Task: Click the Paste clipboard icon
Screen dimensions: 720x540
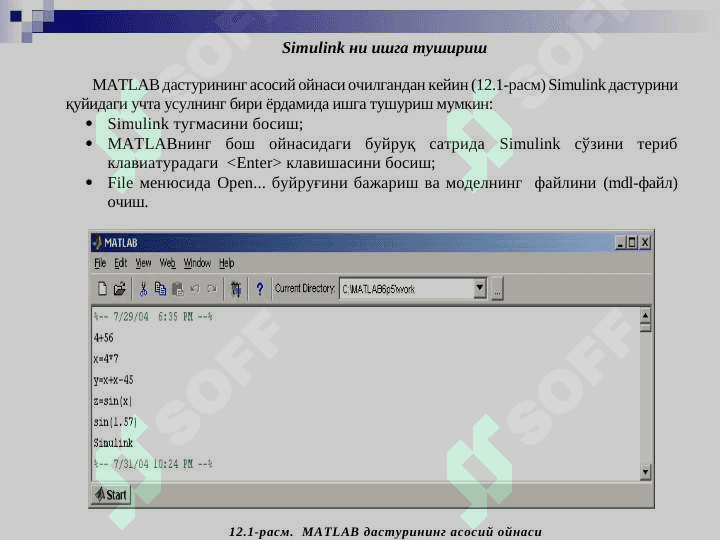Action: (177, 289)
